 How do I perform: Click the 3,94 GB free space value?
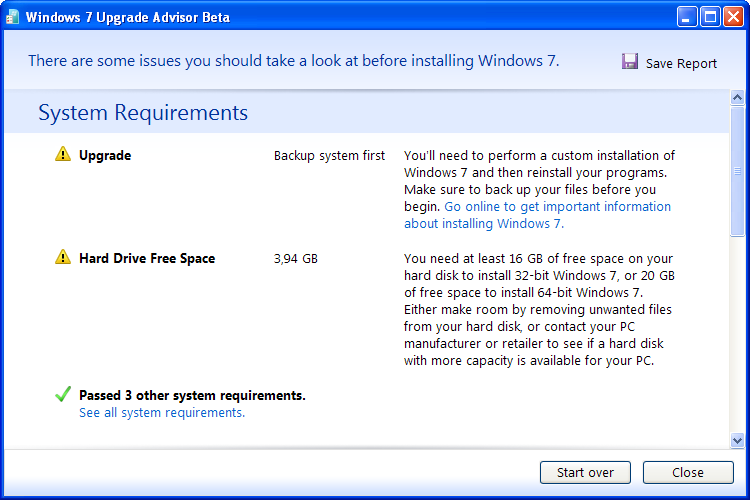296,259
